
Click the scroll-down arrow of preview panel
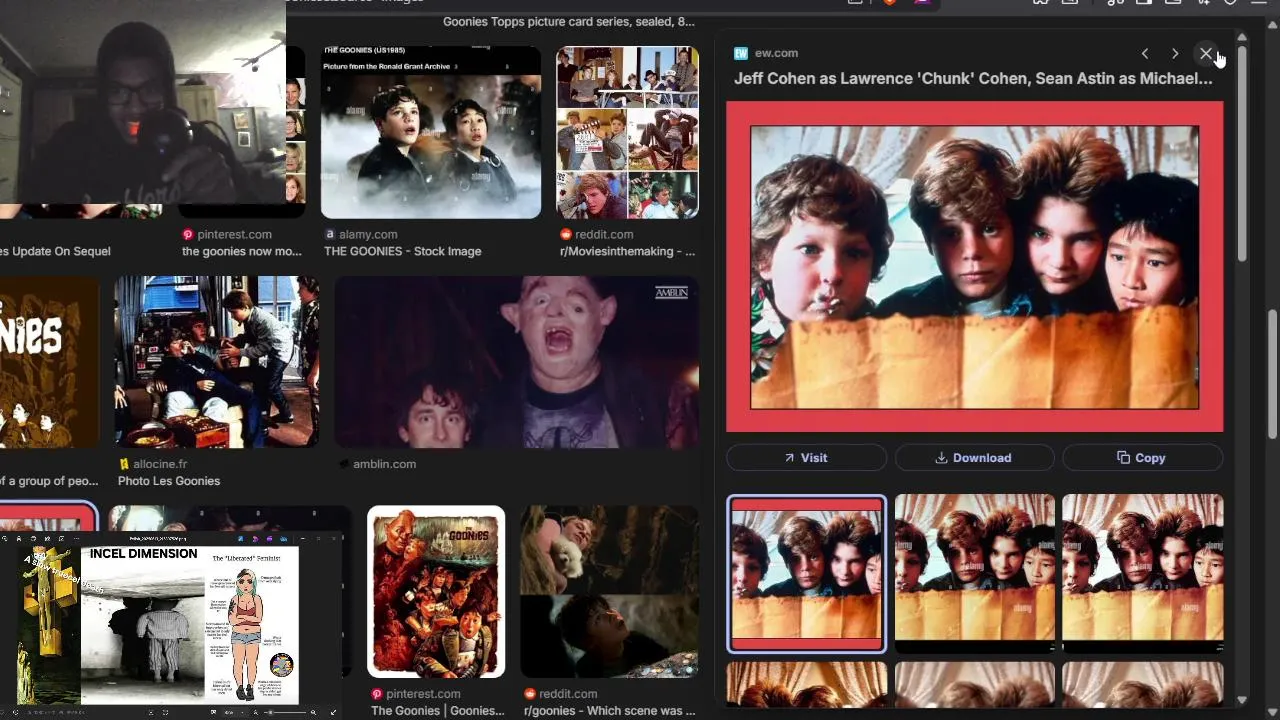1242,700
